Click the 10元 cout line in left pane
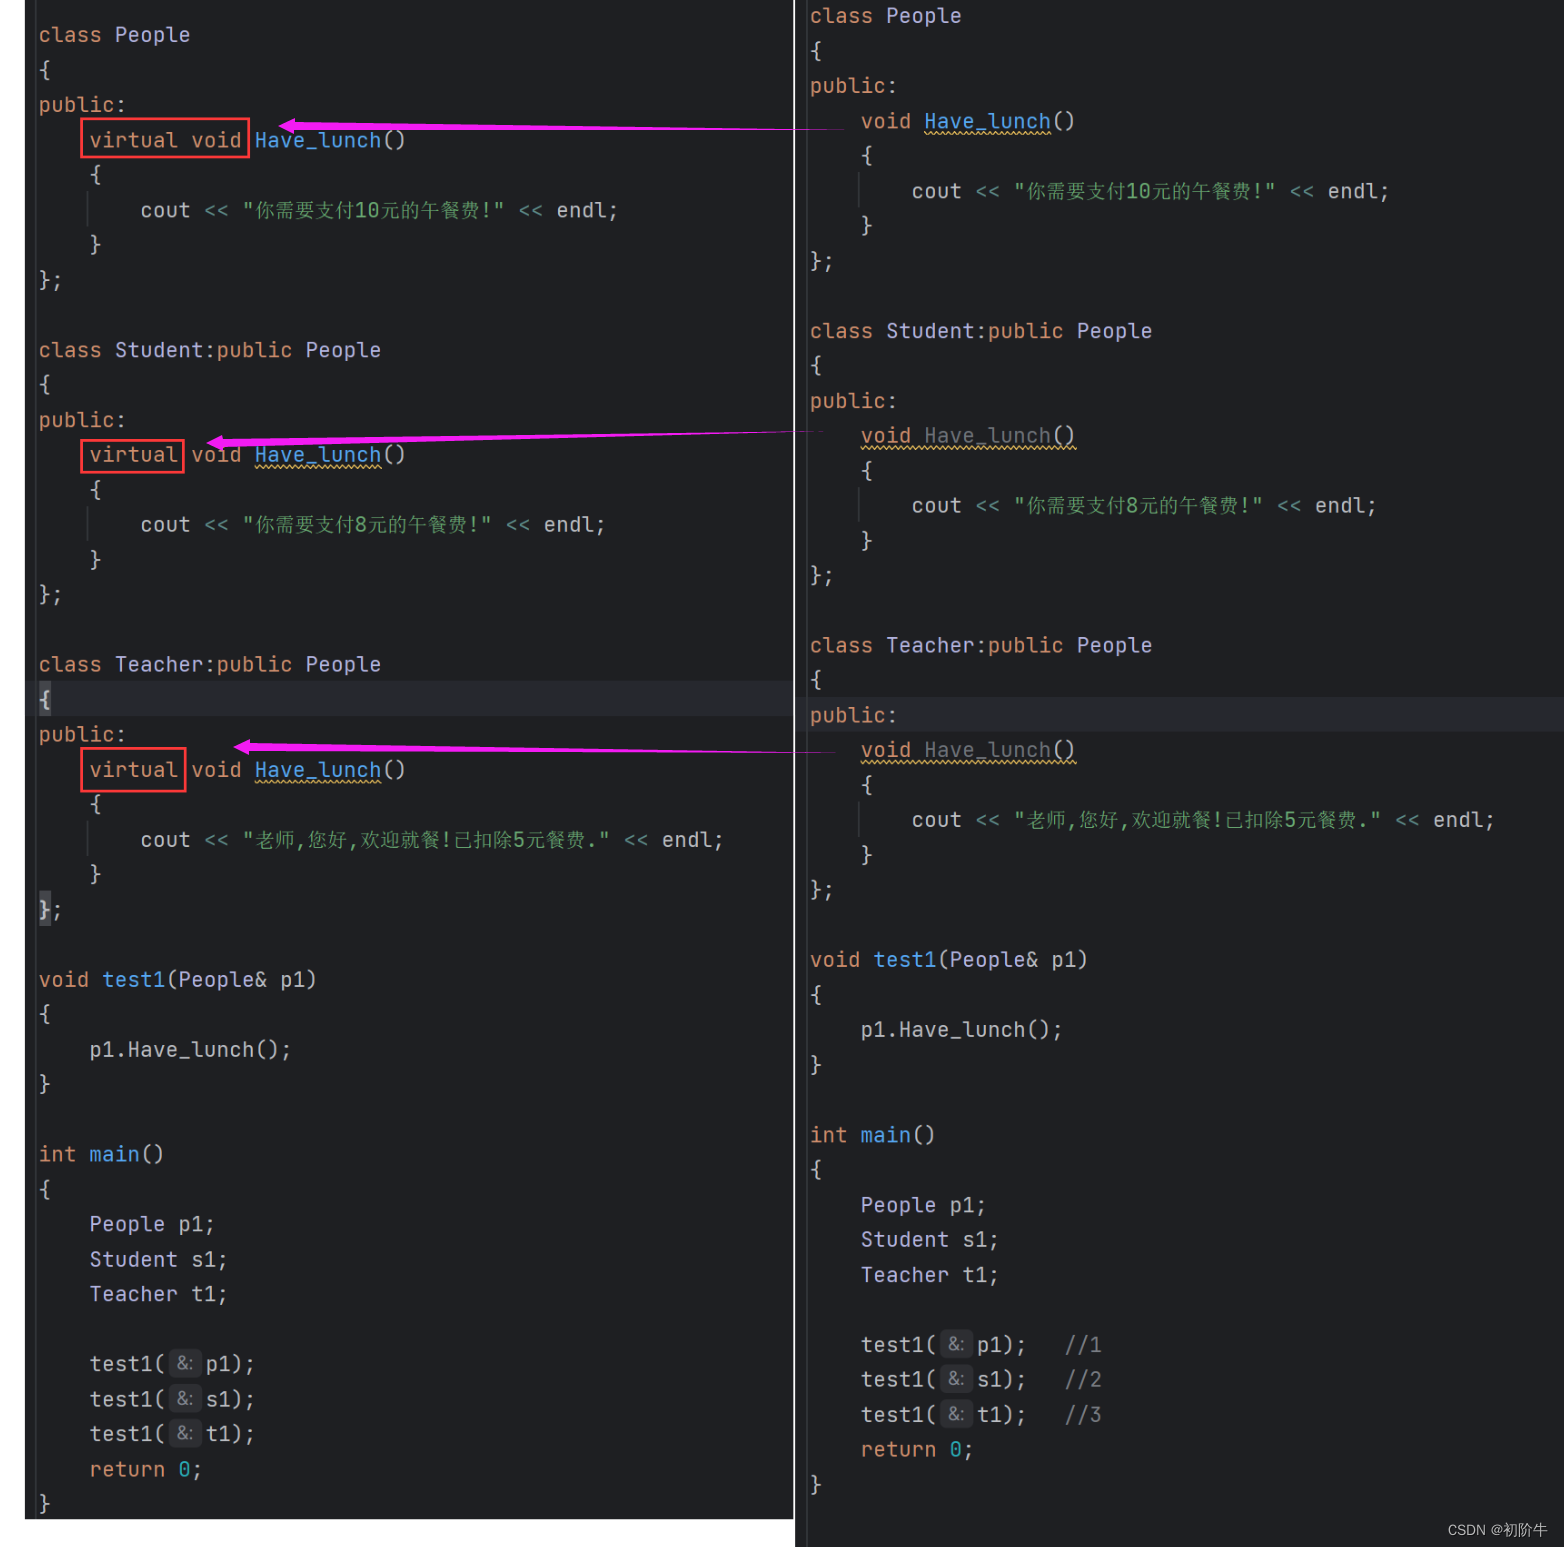This screenshot has height=1547, width=1564. 379,211
